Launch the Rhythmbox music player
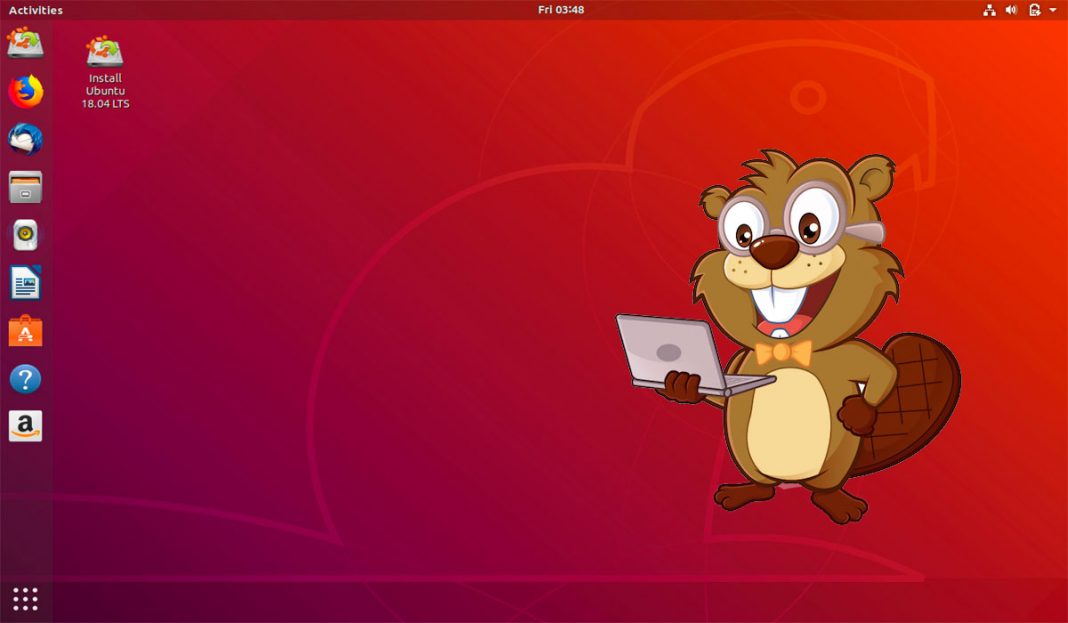 click(x=24, y=234)
